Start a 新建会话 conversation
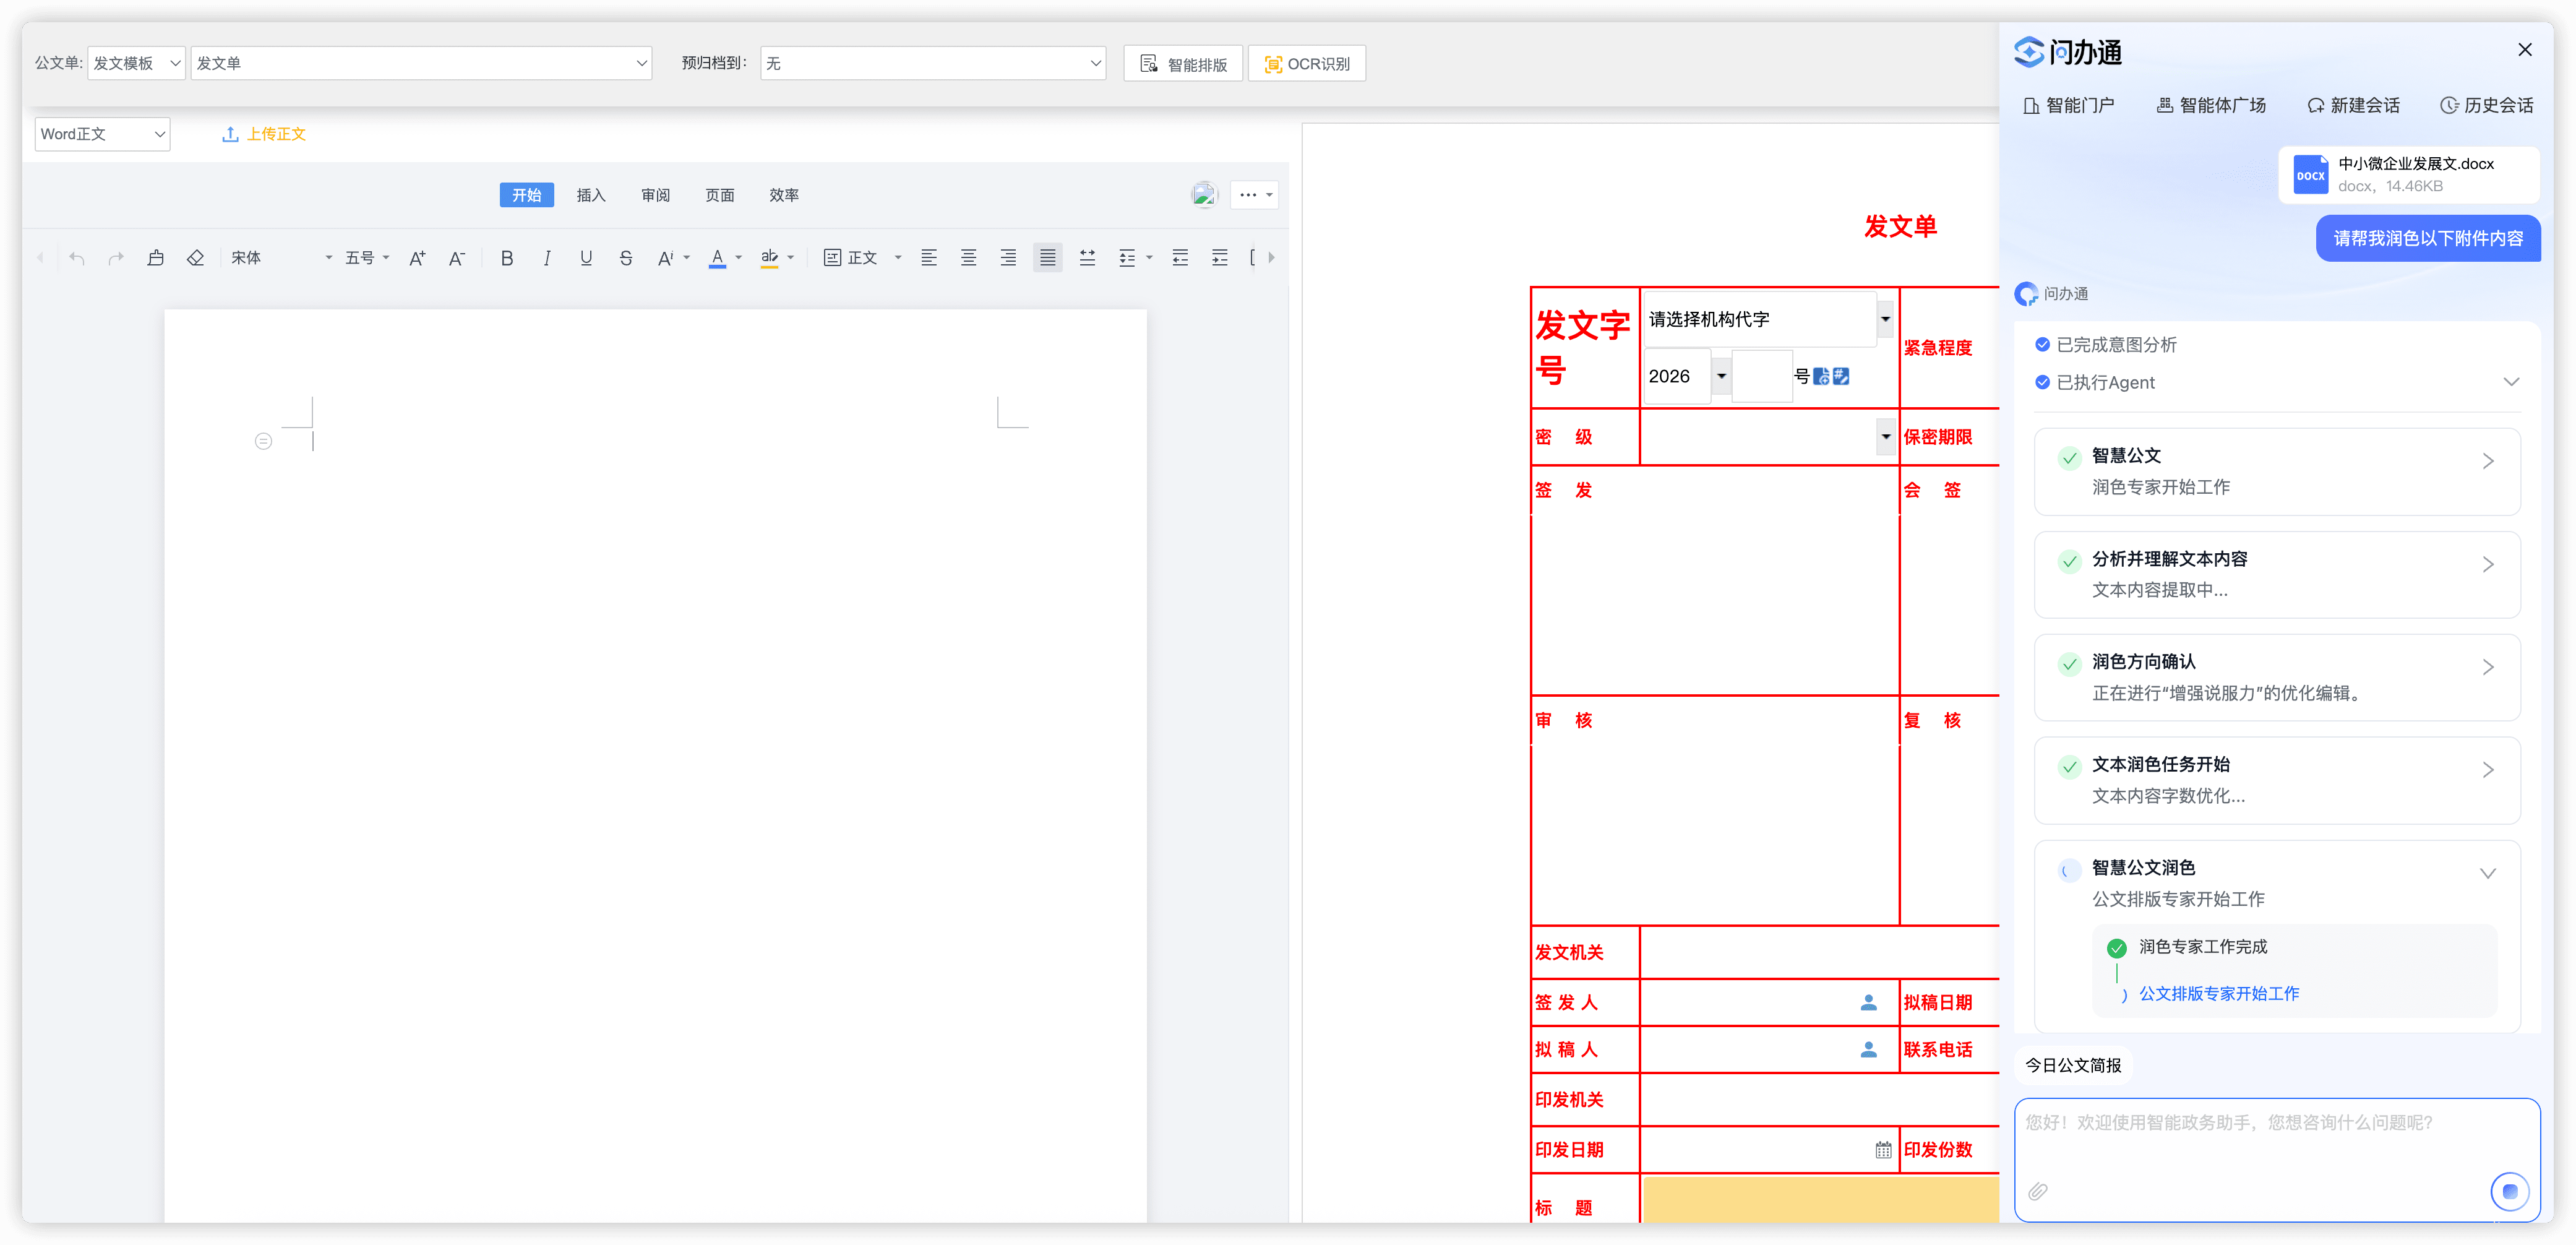 pyautogui.click(x=2353, y=105)
